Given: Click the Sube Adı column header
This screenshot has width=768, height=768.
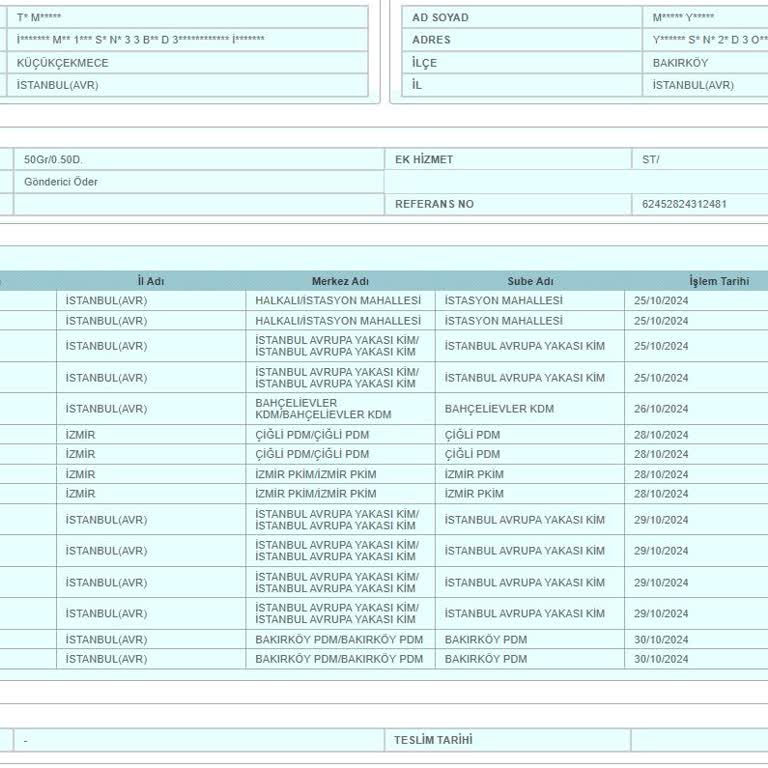Looking at the screenshot, I should [530, 281].
